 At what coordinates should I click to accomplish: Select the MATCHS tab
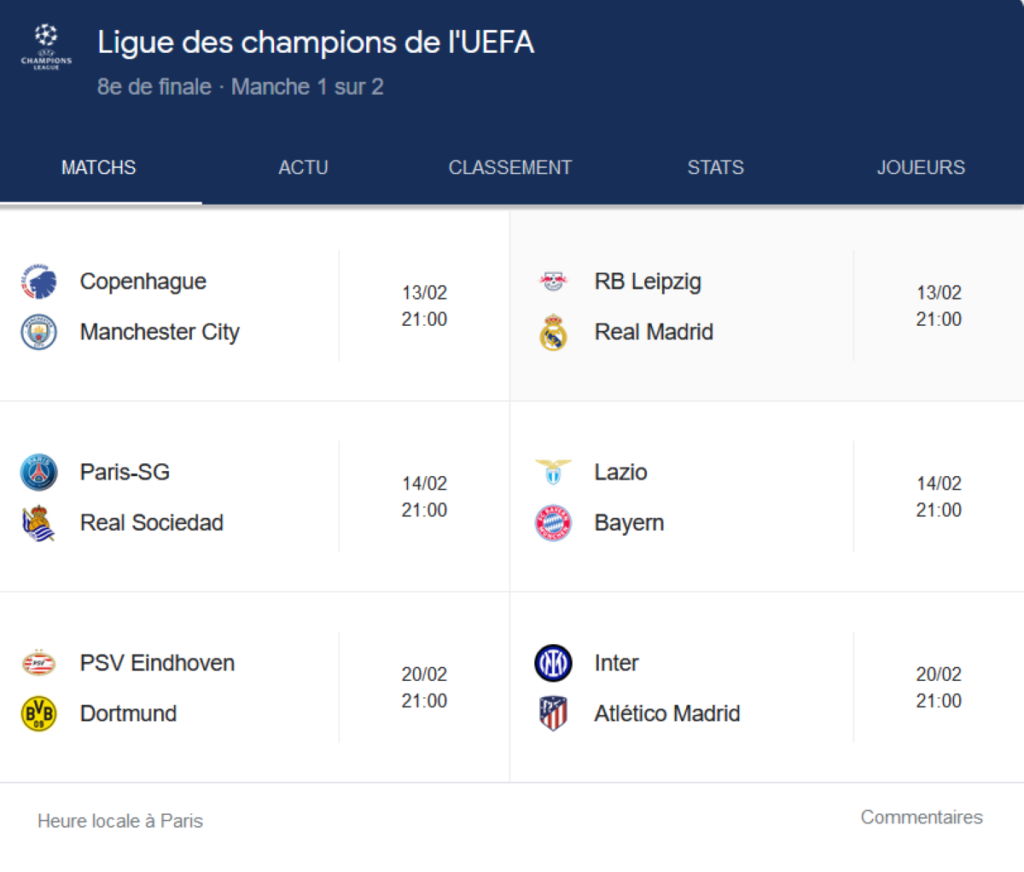[x=98, y=167]
